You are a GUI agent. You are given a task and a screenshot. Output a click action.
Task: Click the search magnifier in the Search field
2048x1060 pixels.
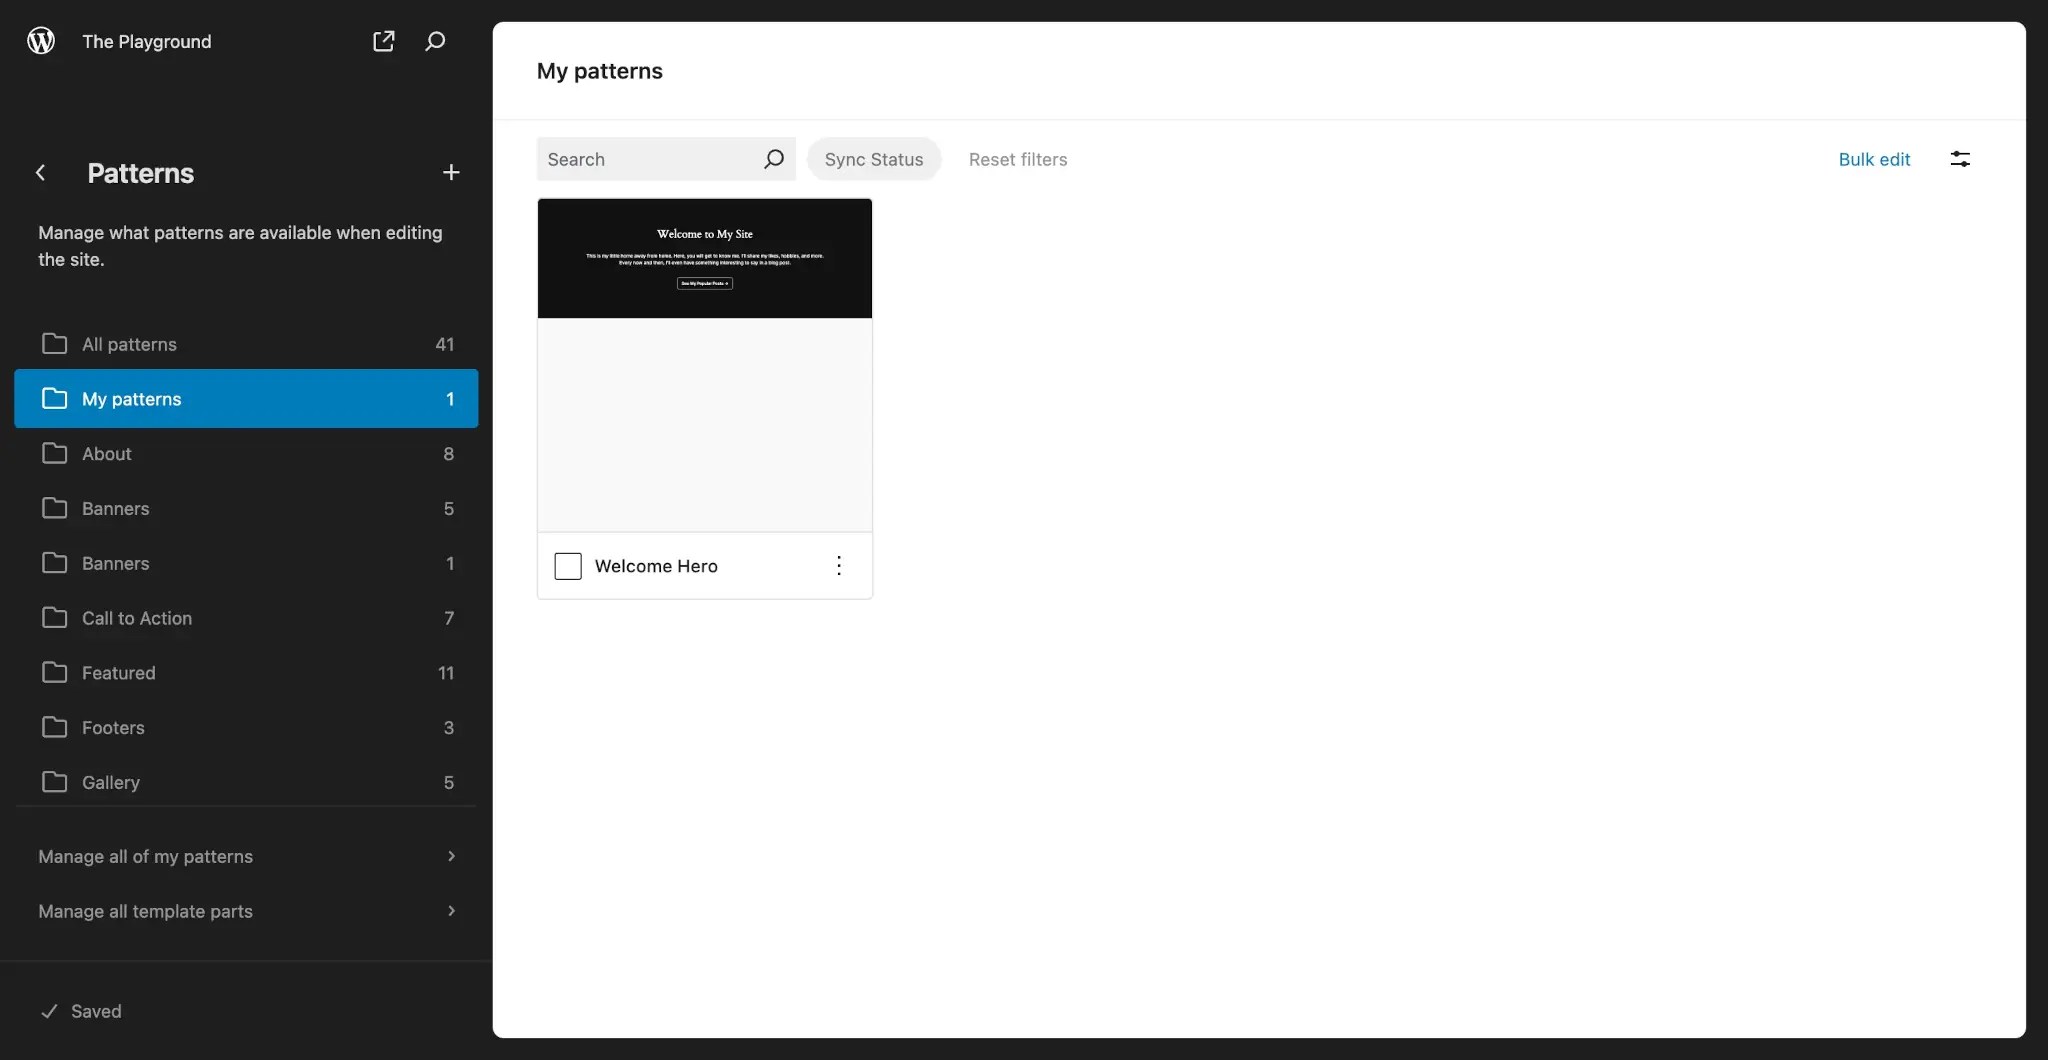tap(773, 159)
